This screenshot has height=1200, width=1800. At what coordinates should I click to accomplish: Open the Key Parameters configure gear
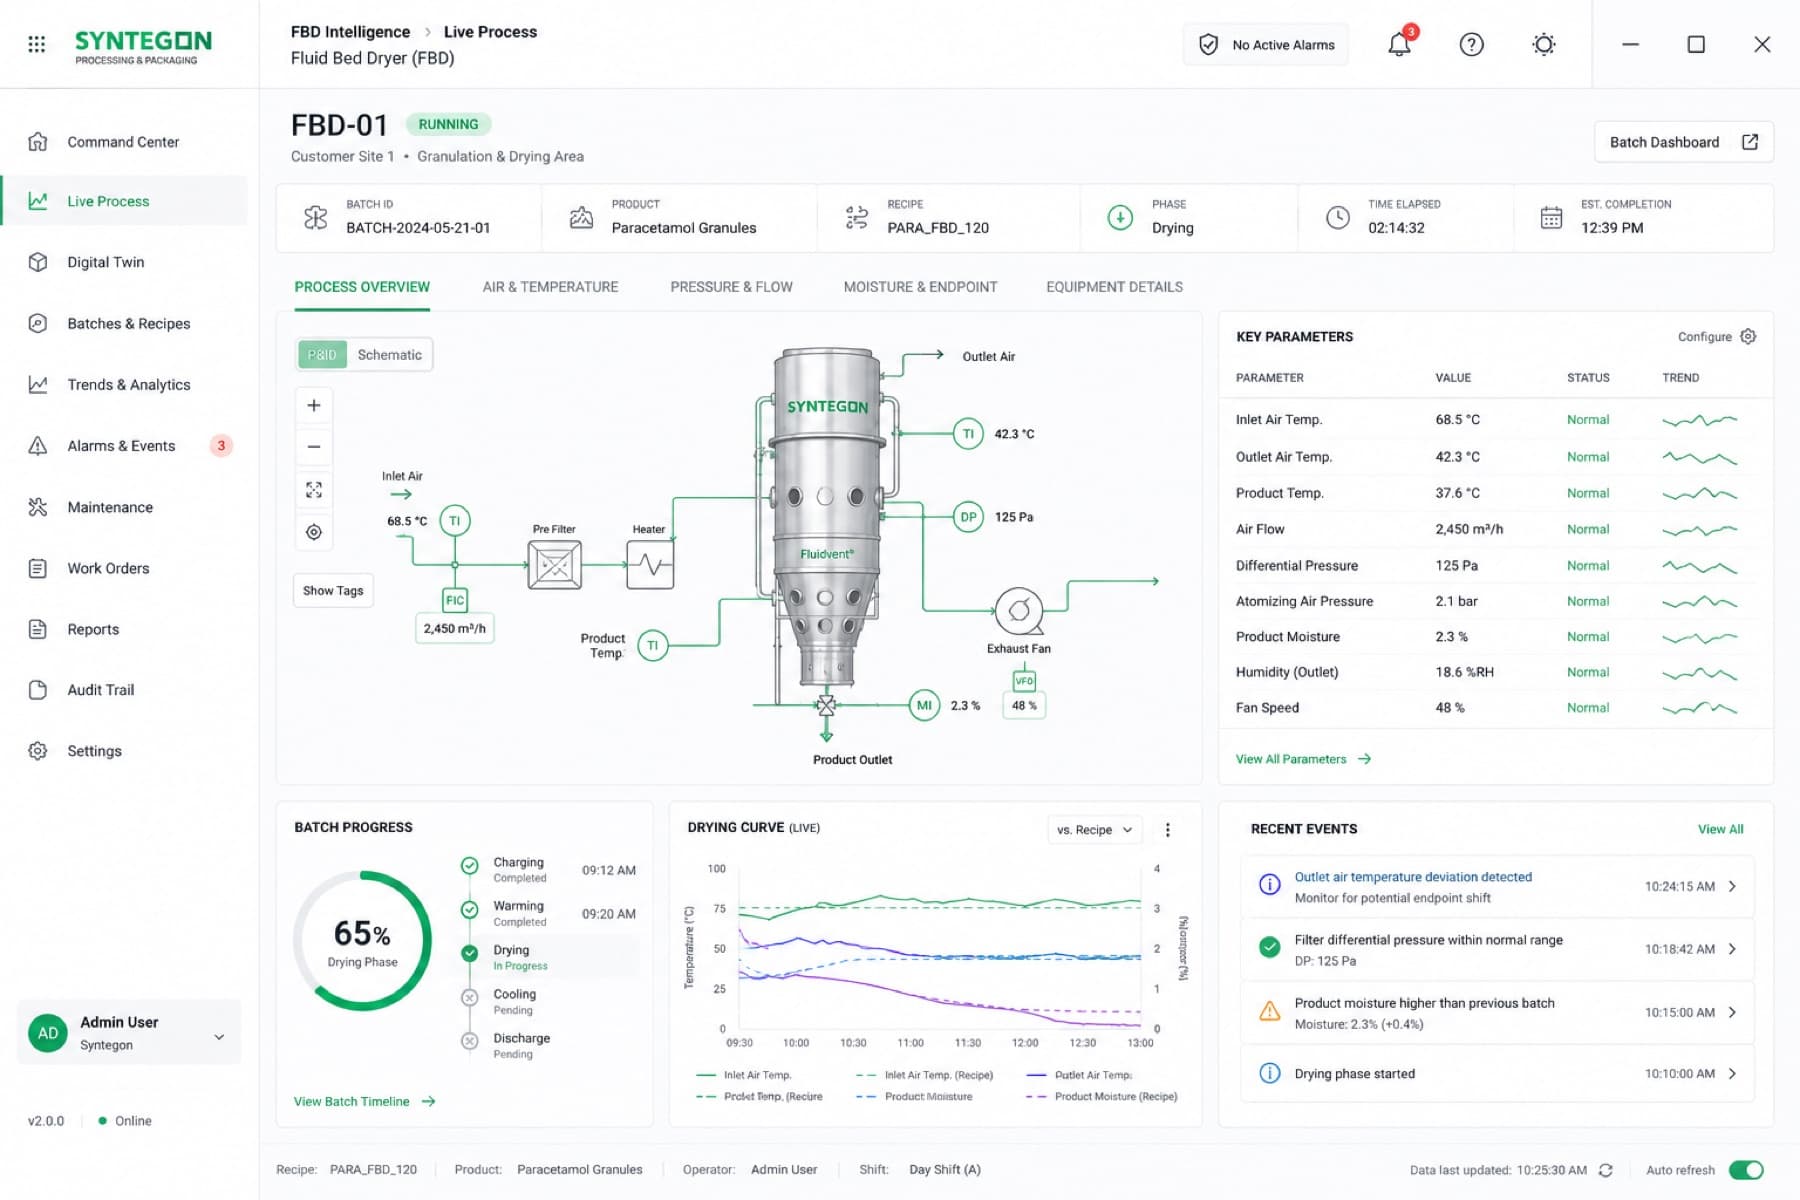pos(1748,336)
